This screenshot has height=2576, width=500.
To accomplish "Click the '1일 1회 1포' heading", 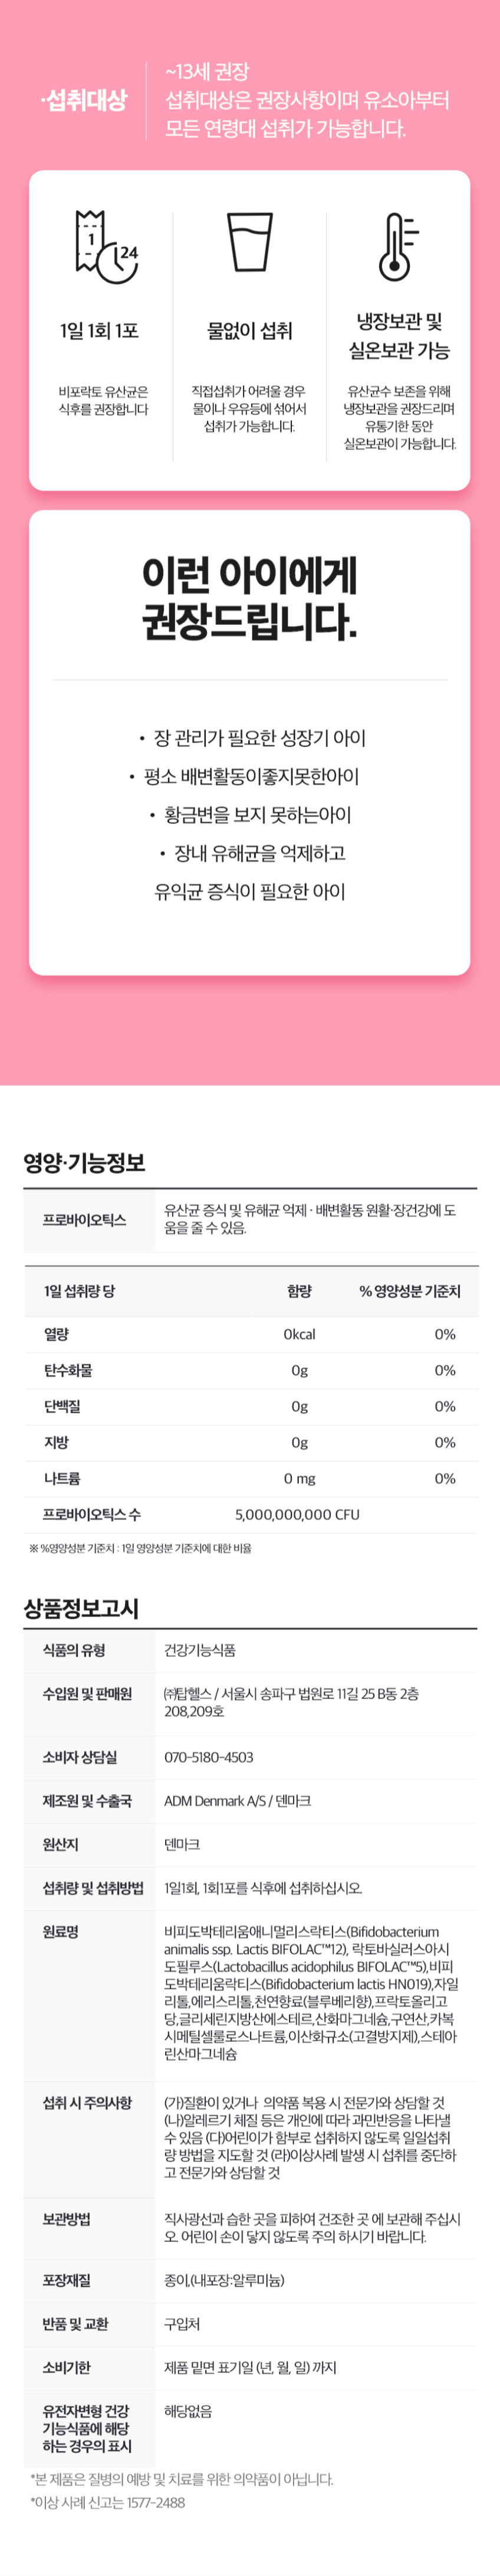I will point(99,331).
